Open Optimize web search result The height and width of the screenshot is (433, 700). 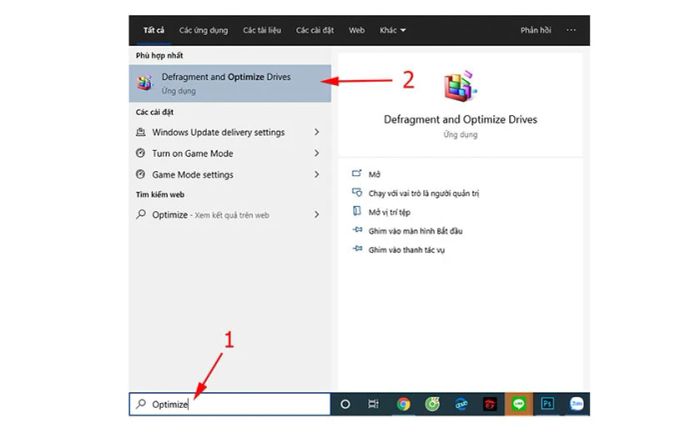point(230,215)
